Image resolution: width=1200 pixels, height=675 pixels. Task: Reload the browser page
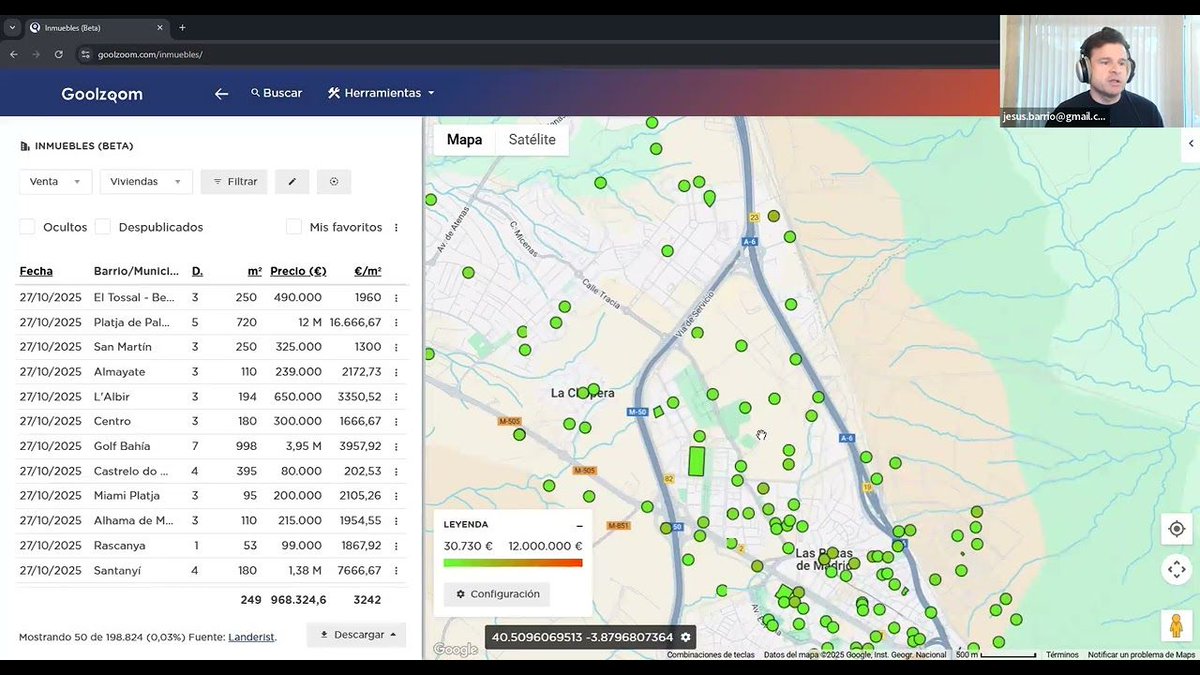59,54
